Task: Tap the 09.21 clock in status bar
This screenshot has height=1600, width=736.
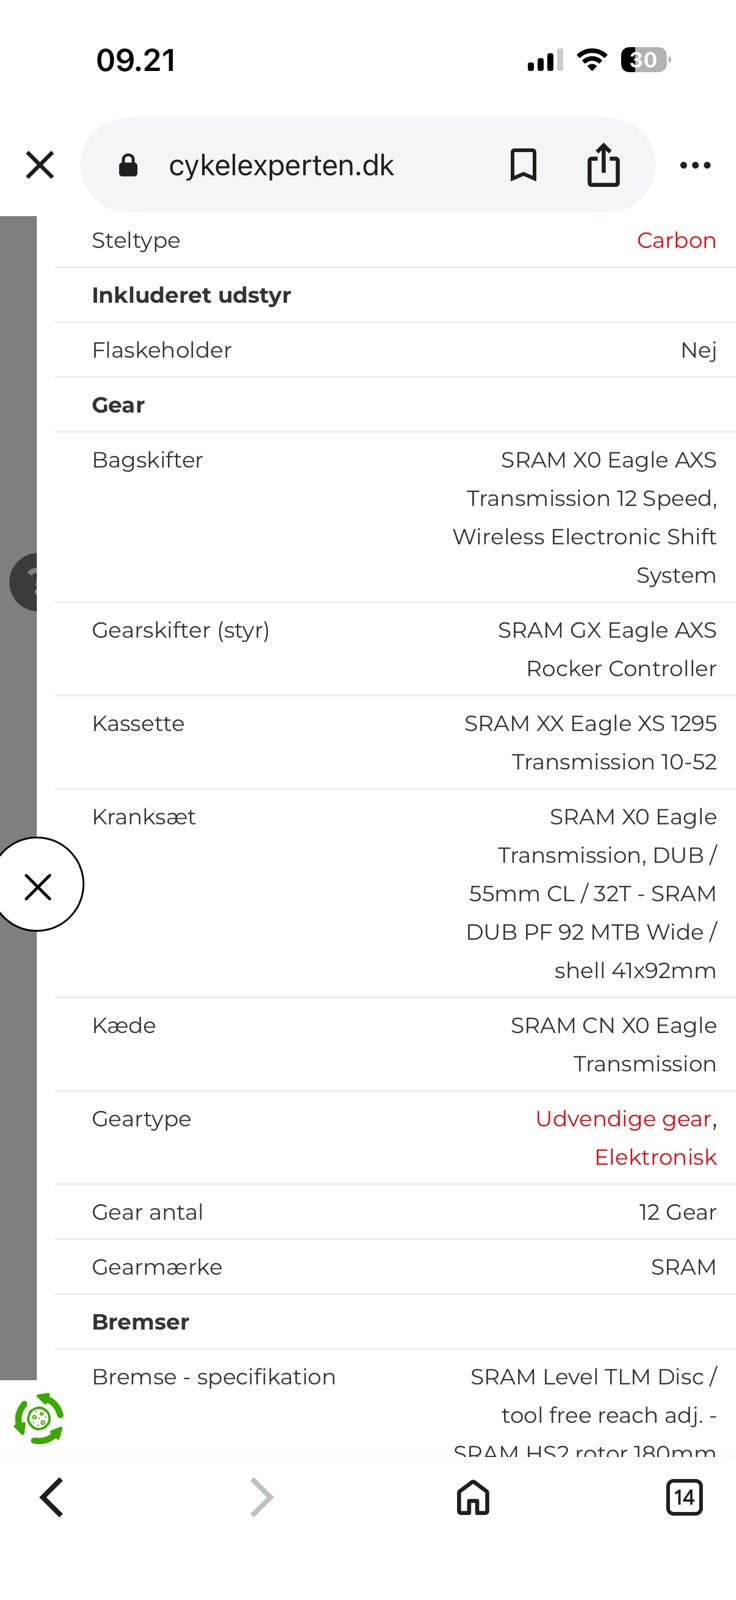Action: point(136,60)
